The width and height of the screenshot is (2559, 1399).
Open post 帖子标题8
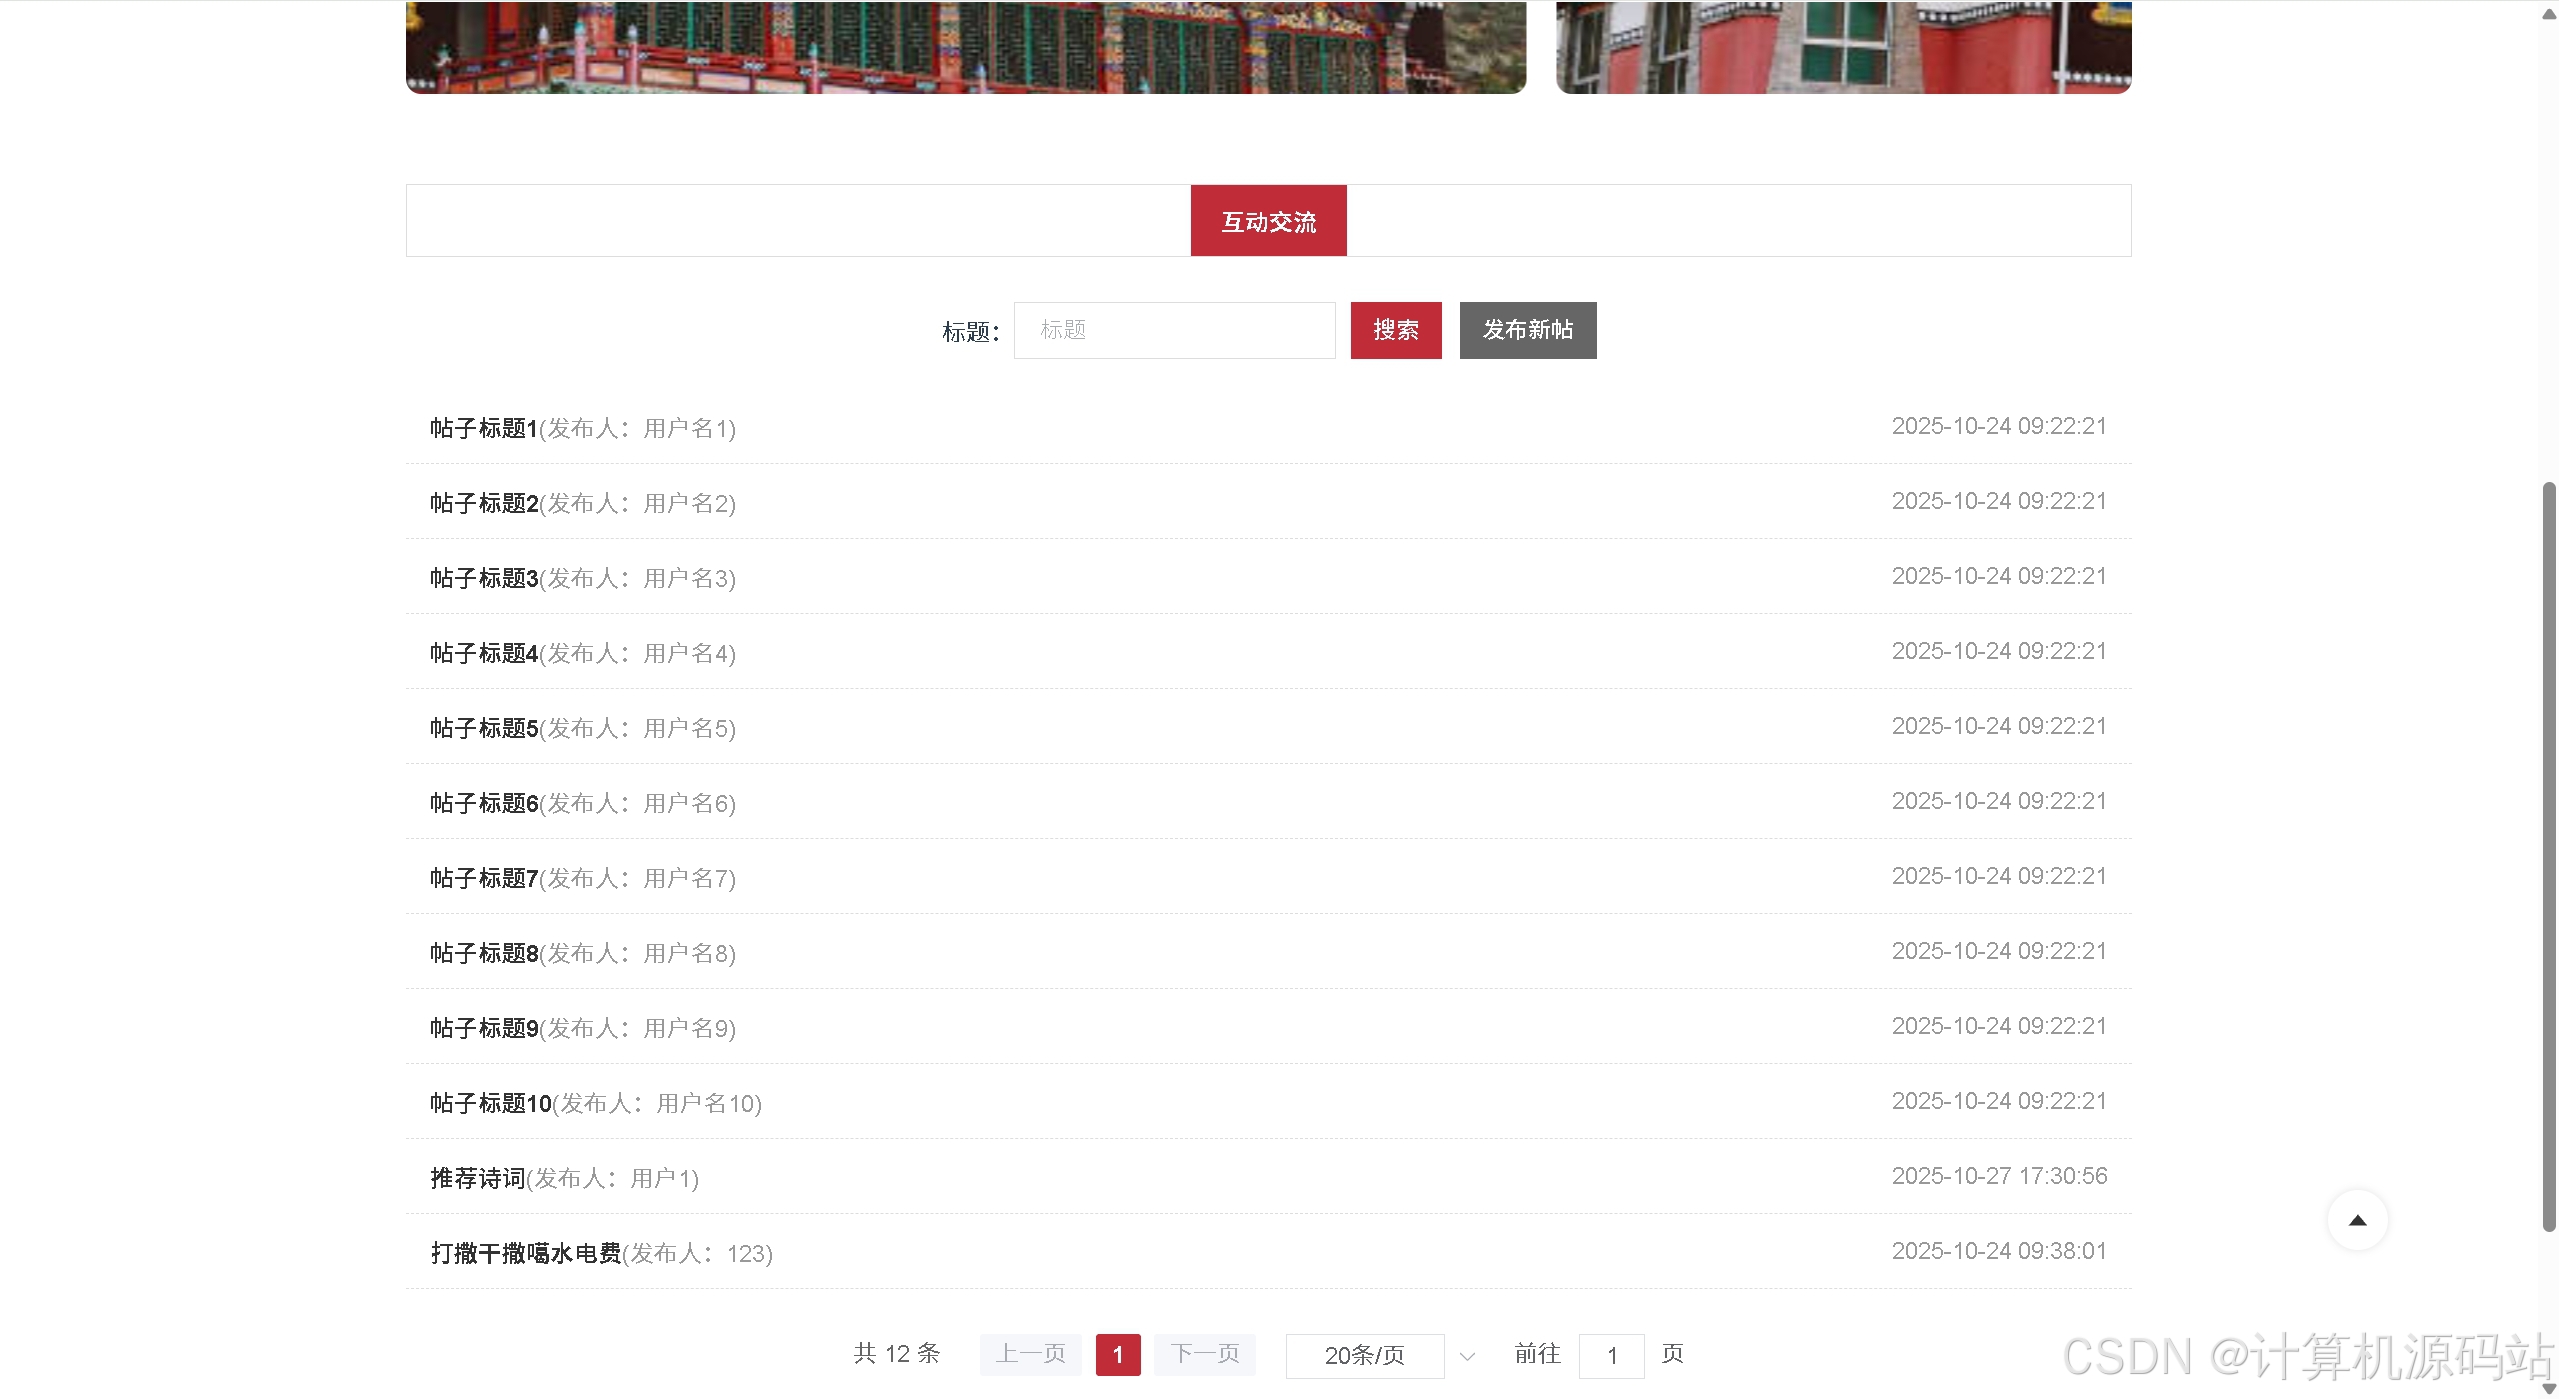[x=484, y=953]
